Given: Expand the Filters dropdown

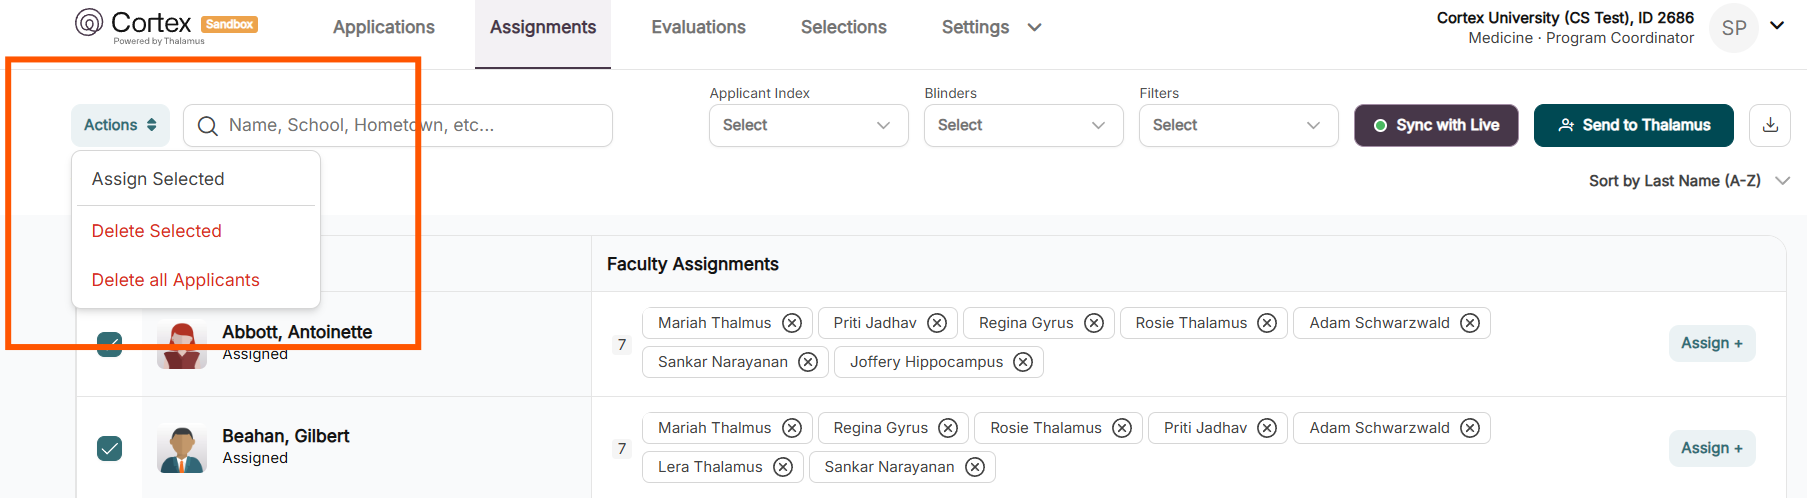Looking at the screenshot, I should (x=1238, y=125).
